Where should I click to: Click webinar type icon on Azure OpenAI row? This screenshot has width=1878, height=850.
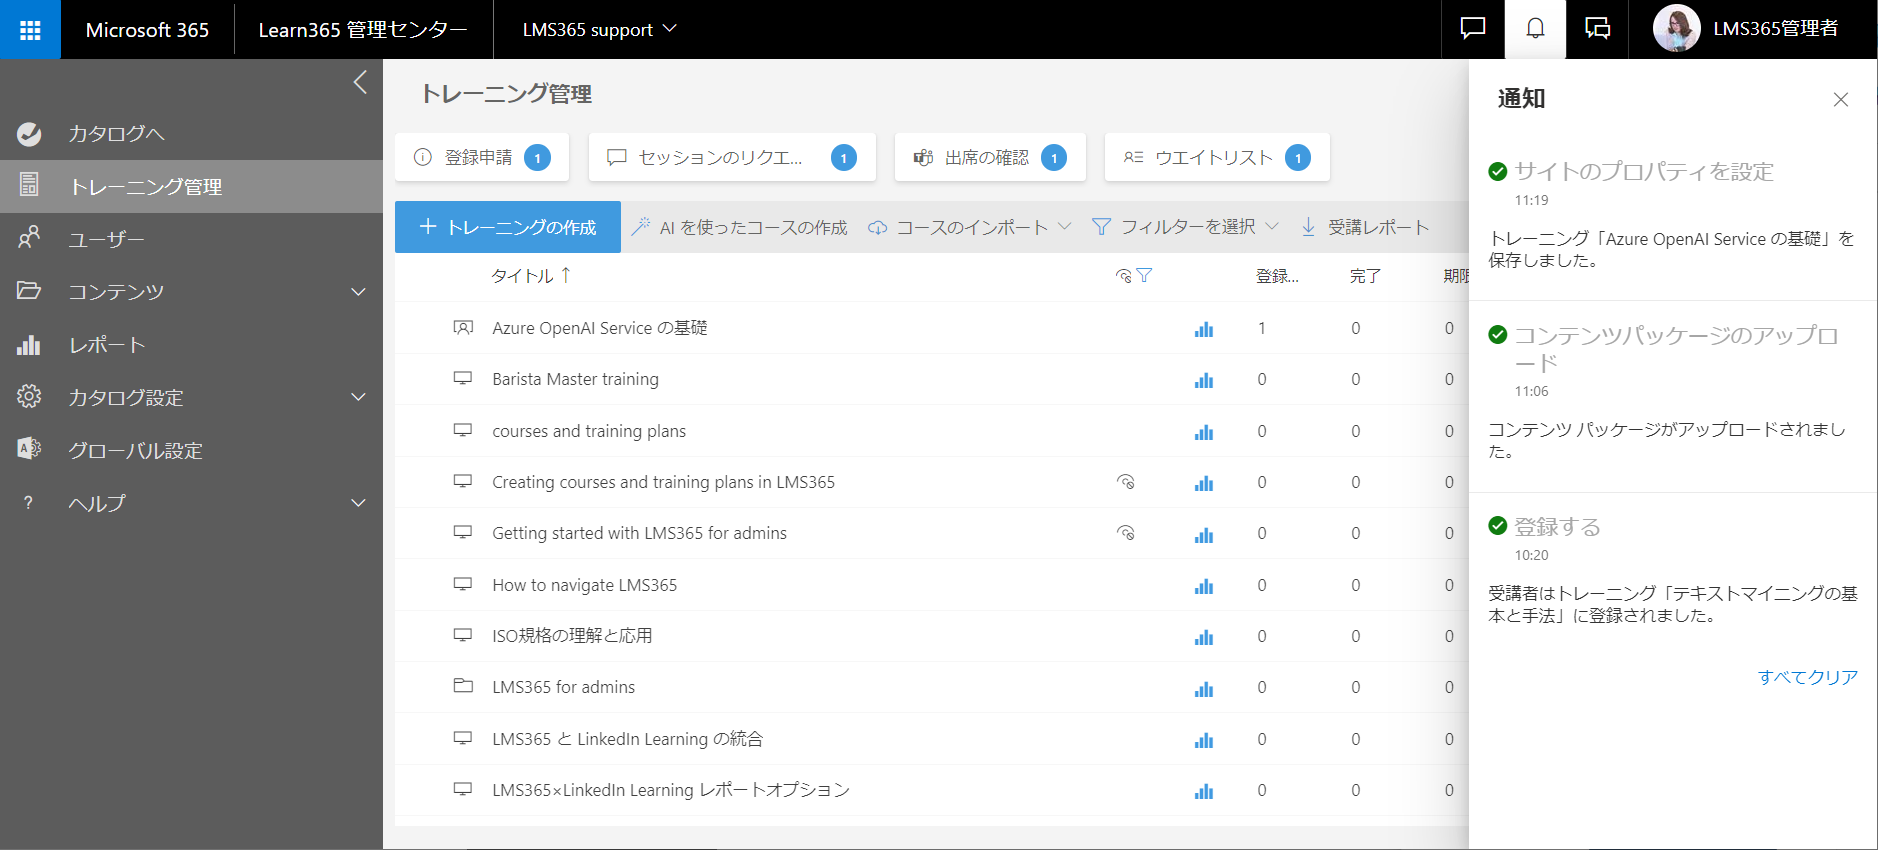click(x=463, y=328)
